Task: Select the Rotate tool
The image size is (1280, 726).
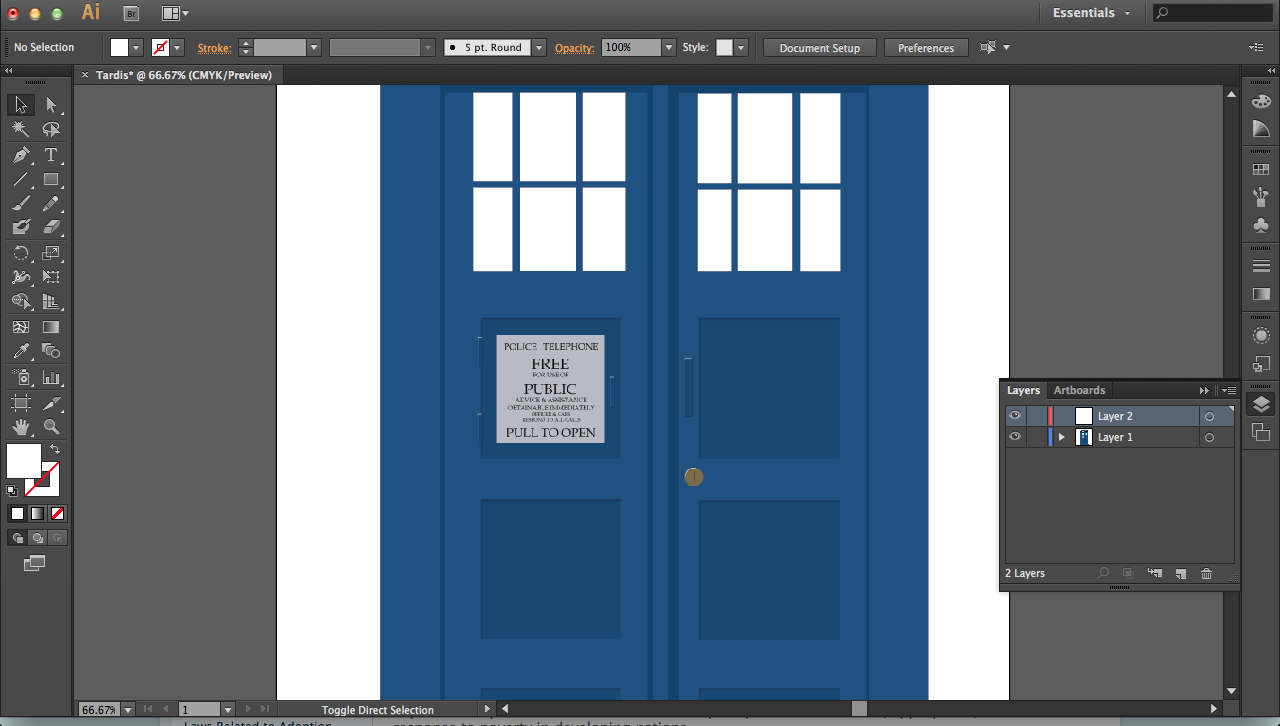Action: pyautogui.click(x=21, y=253)
